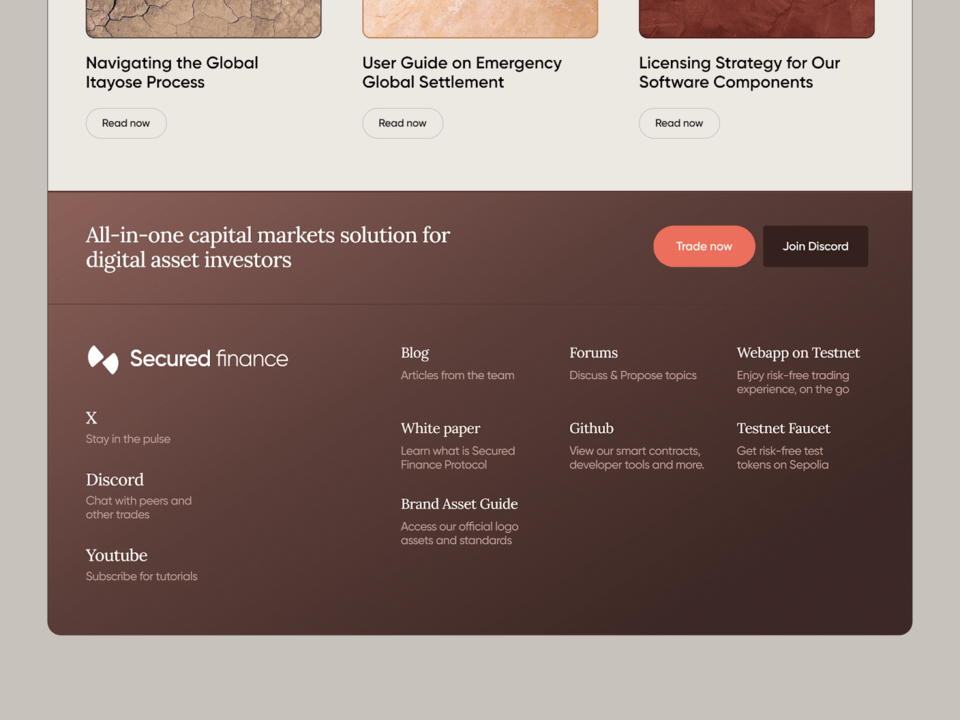Open the Testnet Faucet link
Screen dimensions: 960x720
pyautogui.click(x=783, y=428)
